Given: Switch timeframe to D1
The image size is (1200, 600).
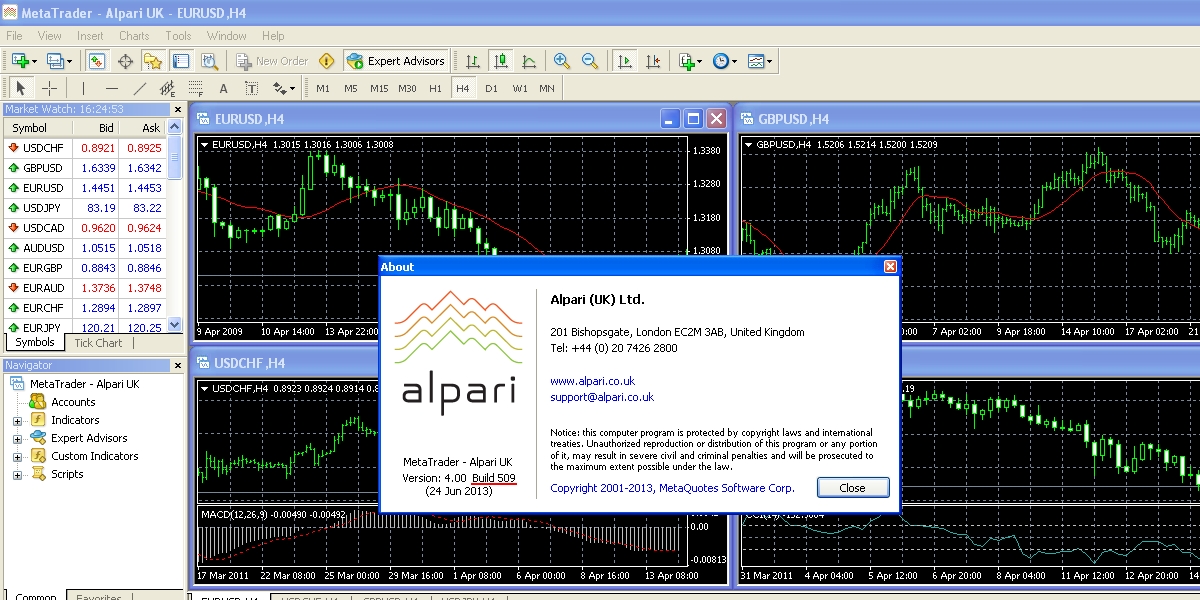Looking at the screenshot, I should [x=491, y=88].
